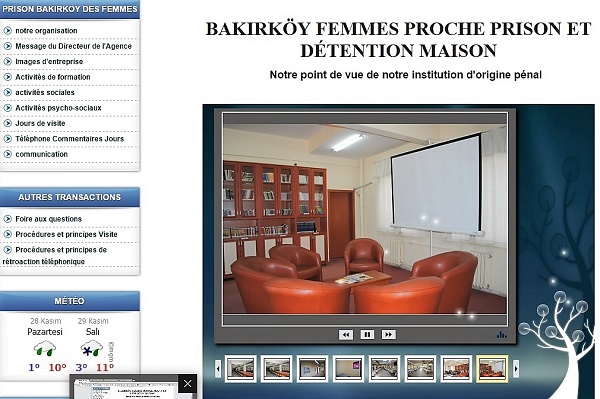
Task: Open Téléphone Commentaires Jours link
Action: pyautogui.click(x=70, y=139)
